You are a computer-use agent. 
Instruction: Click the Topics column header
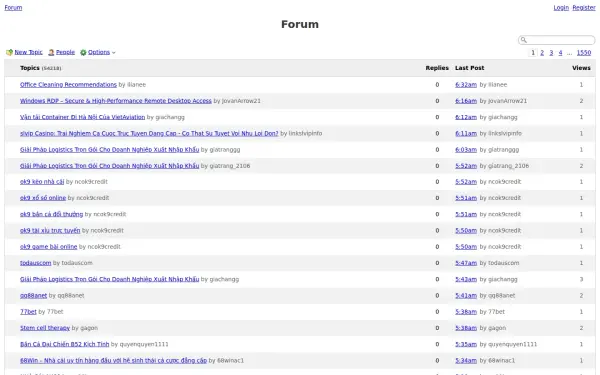pyautogui.click(x=30, y=68)
